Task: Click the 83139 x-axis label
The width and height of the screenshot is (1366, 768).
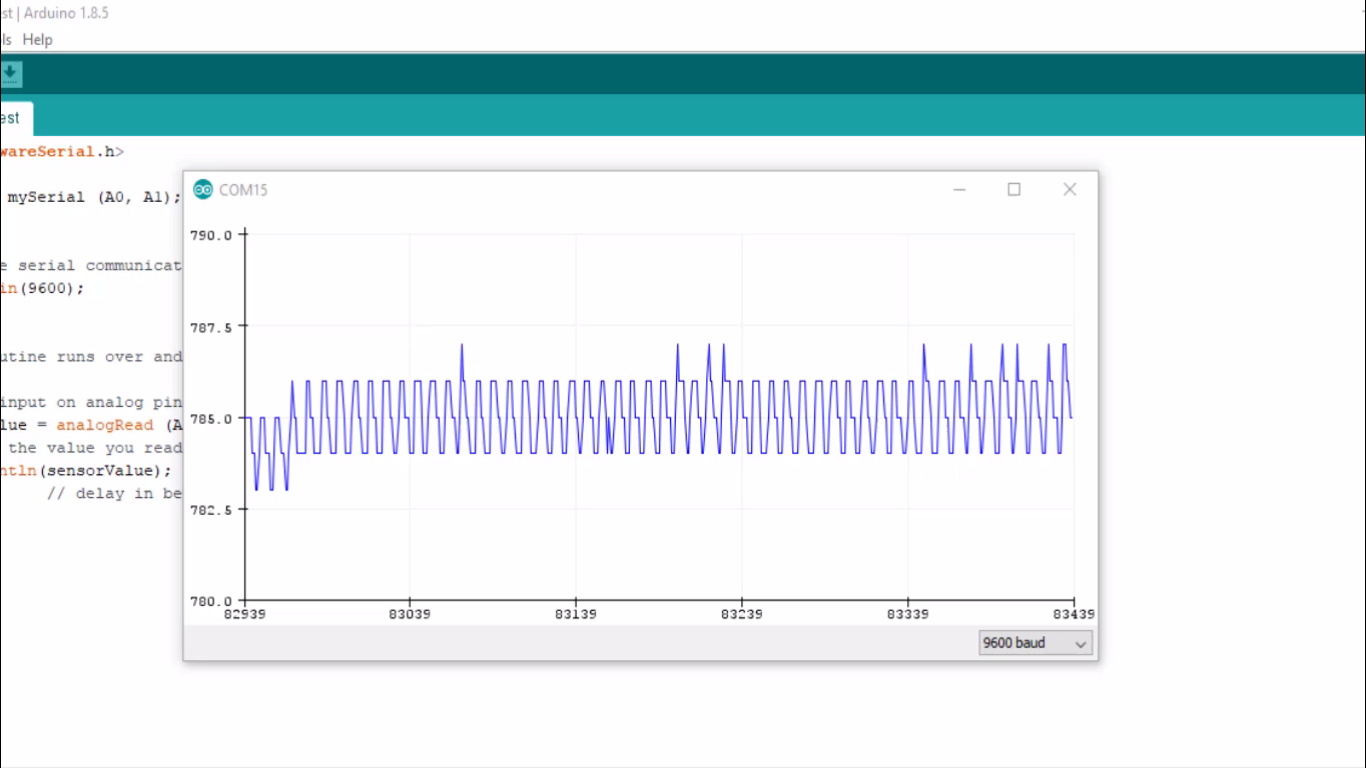Action: [x=575, y=614]
